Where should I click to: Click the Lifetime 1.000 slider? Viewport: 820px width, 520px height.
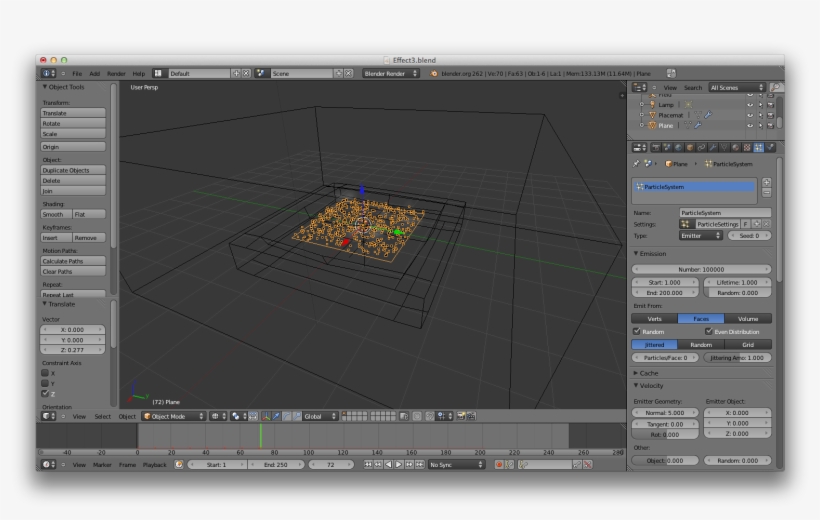click(737, 282)
